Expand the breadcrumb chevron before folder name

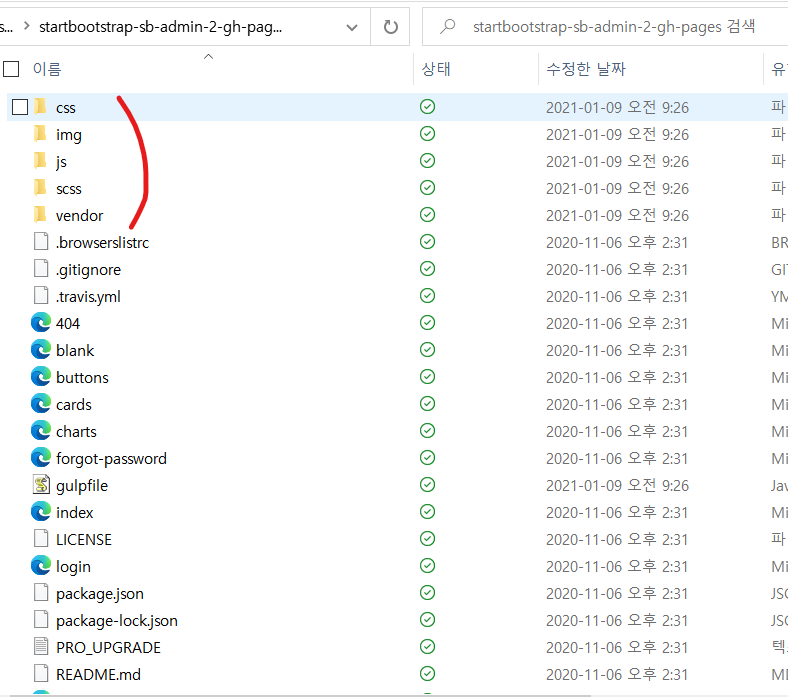[27, 26]
